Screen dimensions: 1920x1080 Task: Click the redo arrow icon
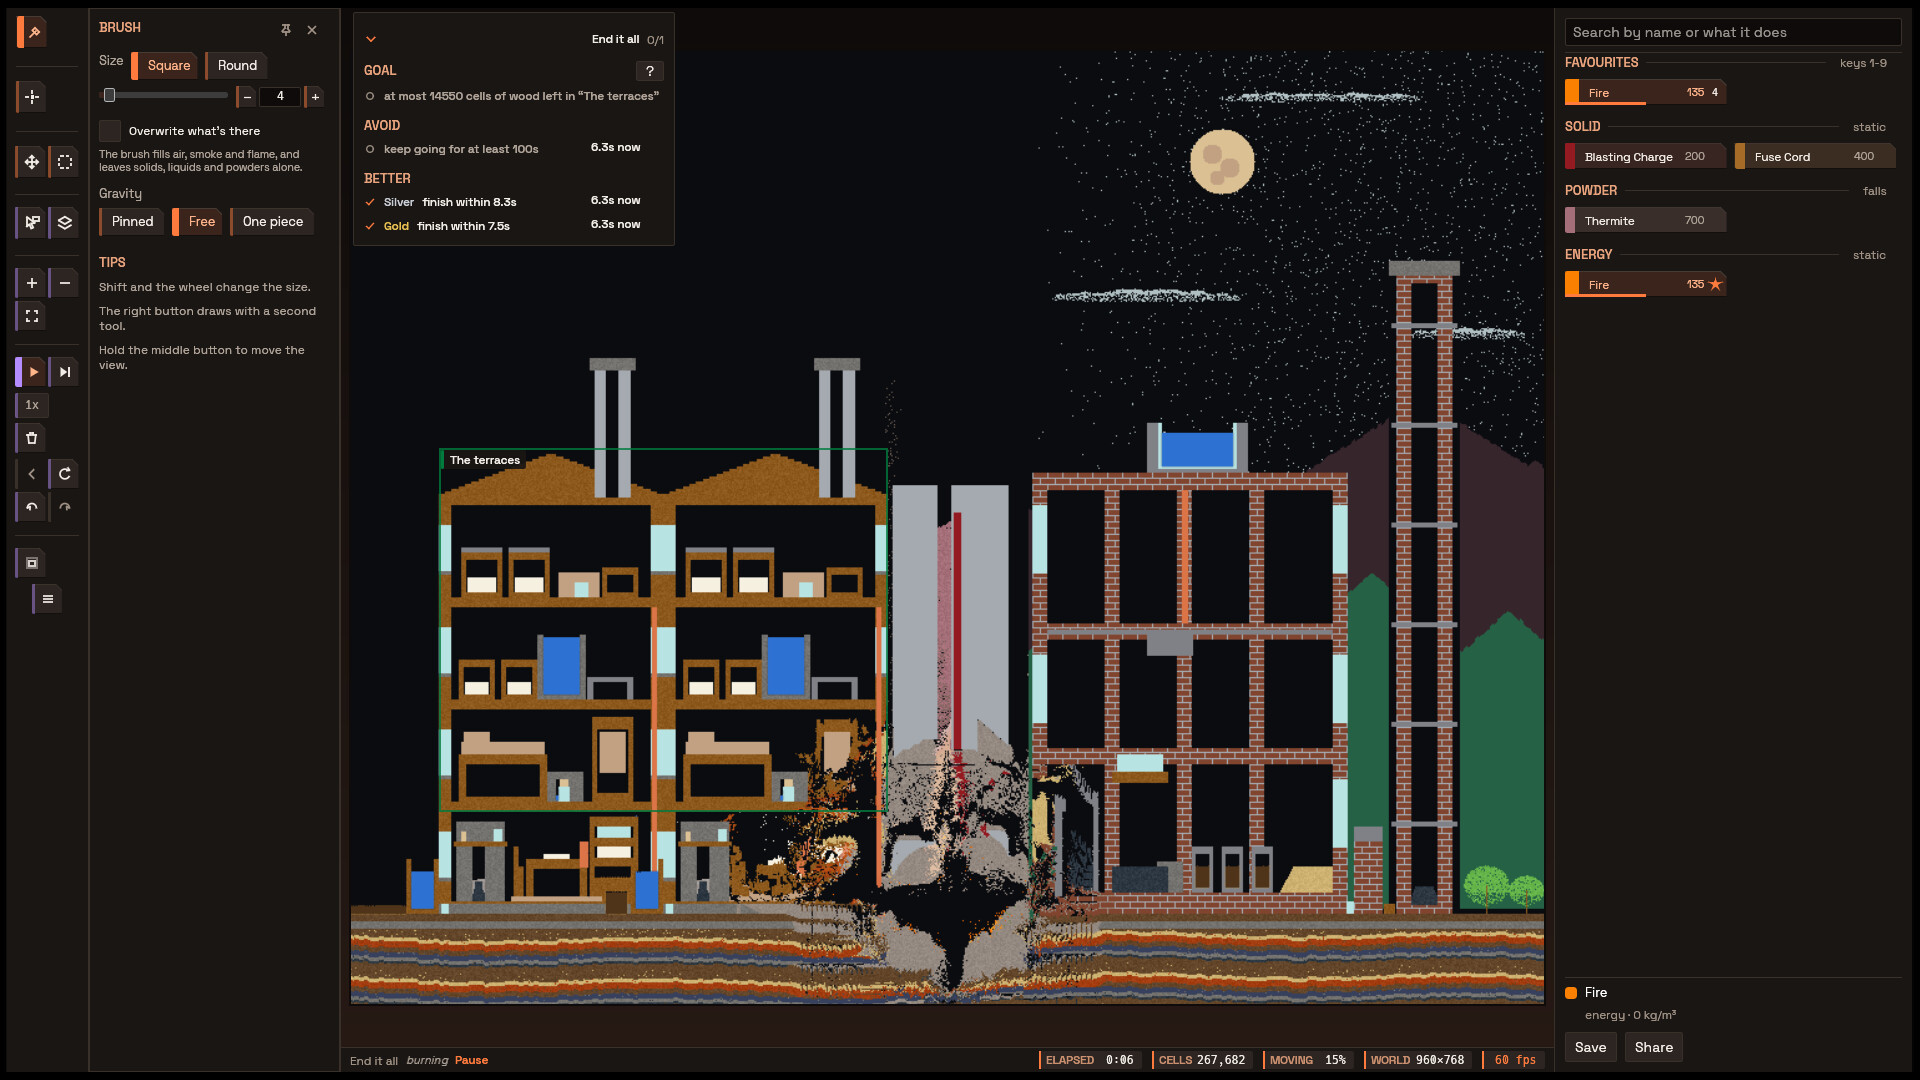[x=65, y=507]
